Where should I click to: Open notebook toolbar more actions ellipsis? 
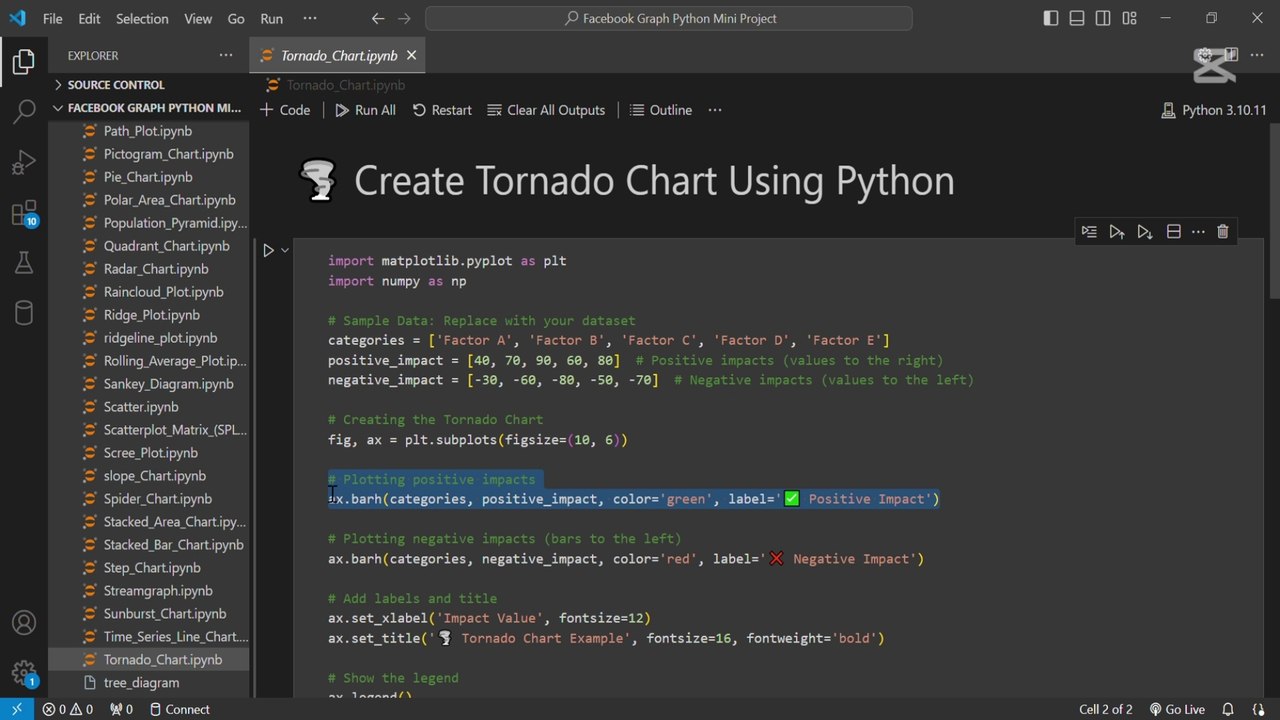715,110
